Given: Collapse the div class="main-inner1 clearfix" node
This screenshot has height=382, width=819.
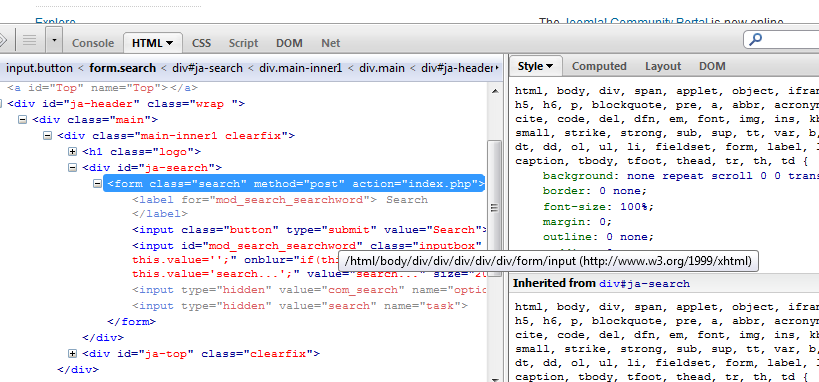Looking at the screenshot, I should pyautogui.click(x=48, y=136).
